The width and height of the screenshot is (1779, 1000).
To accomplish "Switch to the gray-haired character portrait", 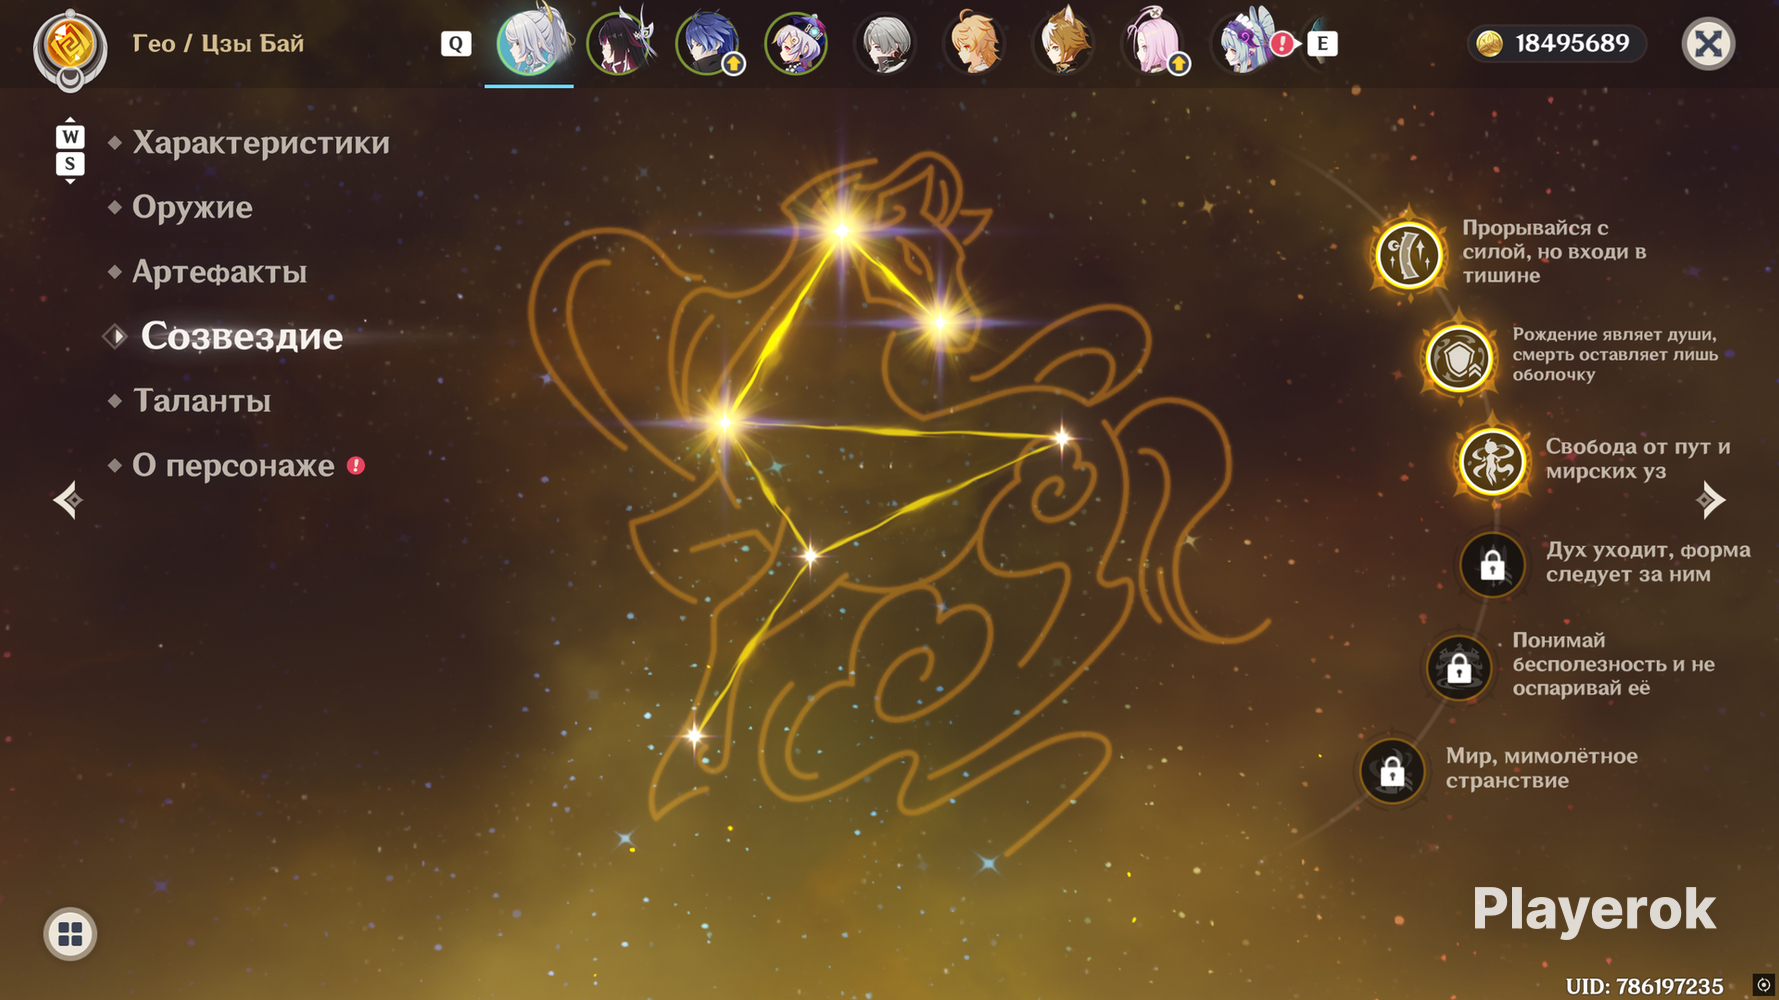I will click(886, 43).
